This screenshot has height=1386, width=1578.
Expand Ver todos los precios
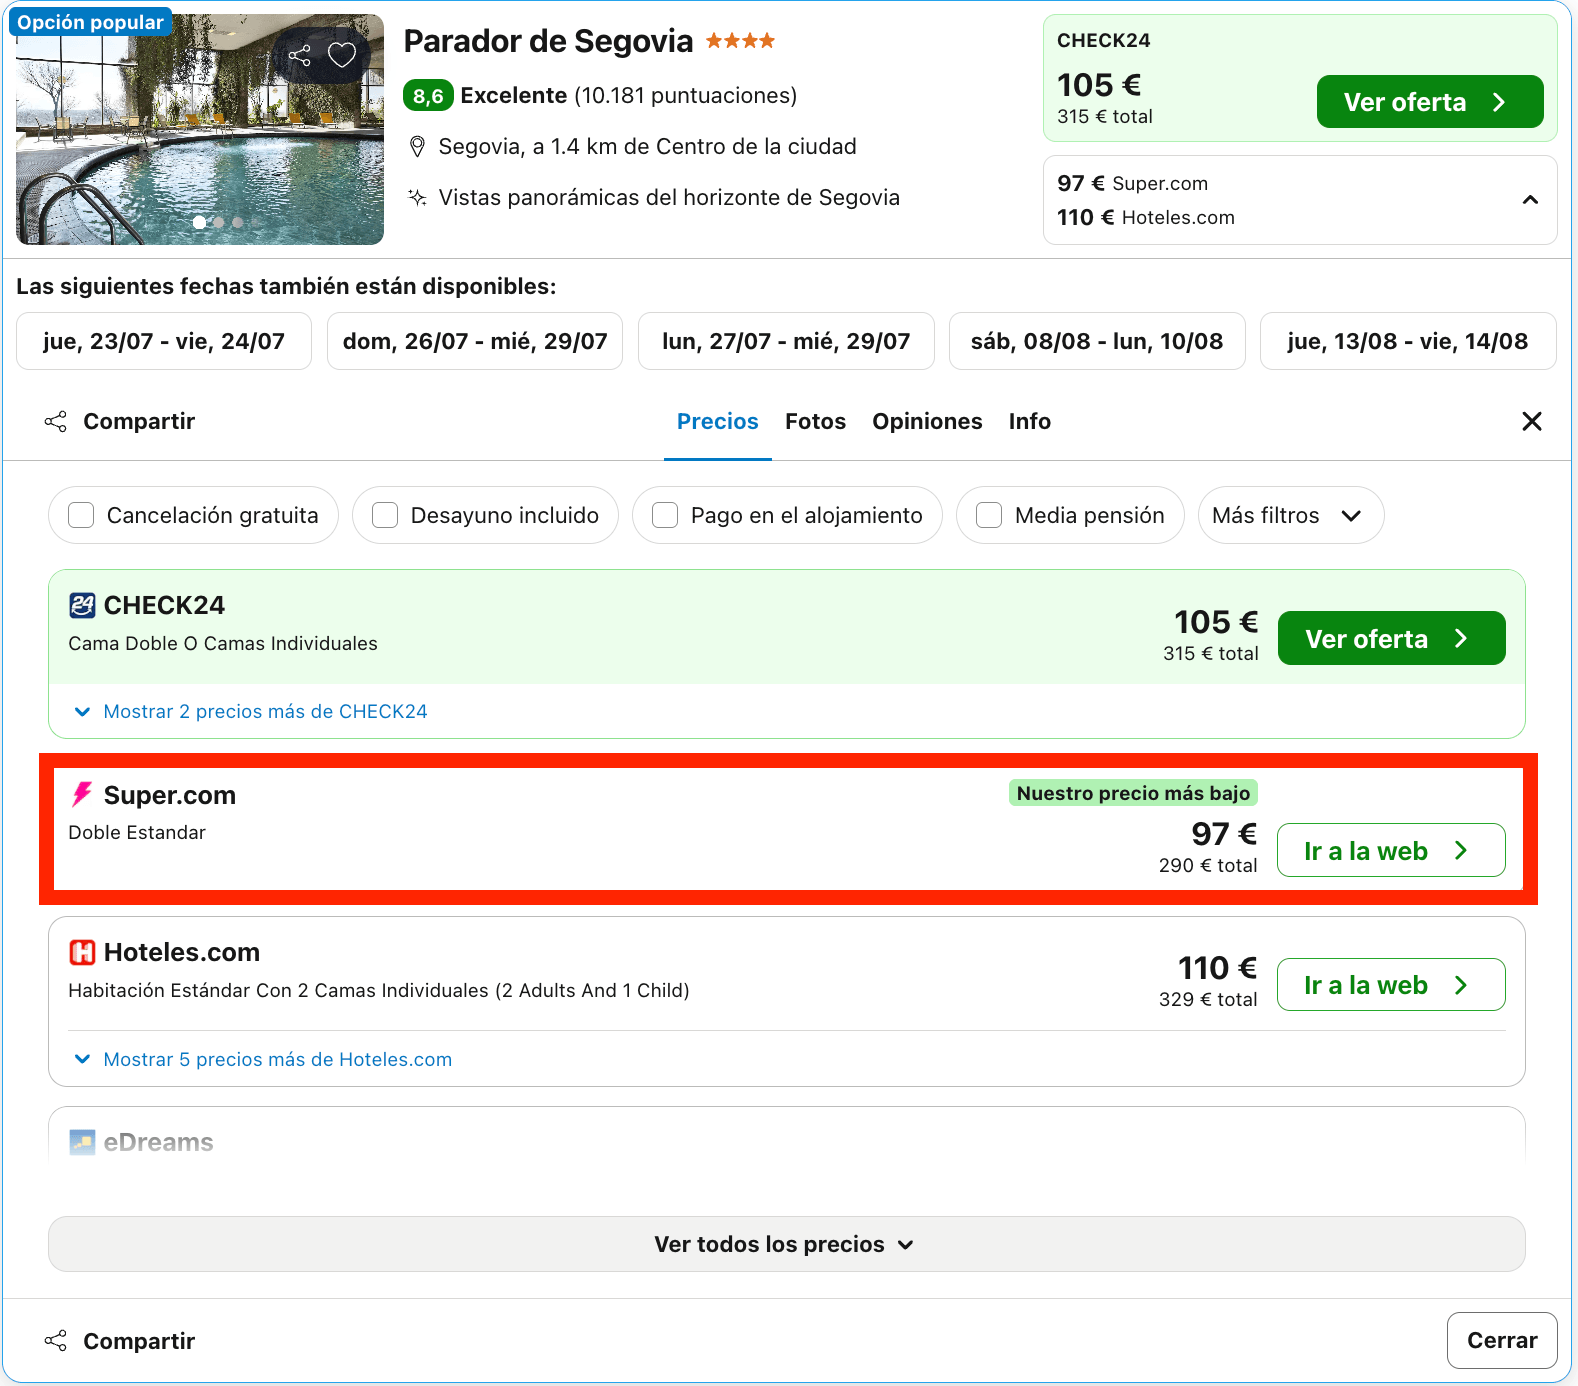[786, 1244]
